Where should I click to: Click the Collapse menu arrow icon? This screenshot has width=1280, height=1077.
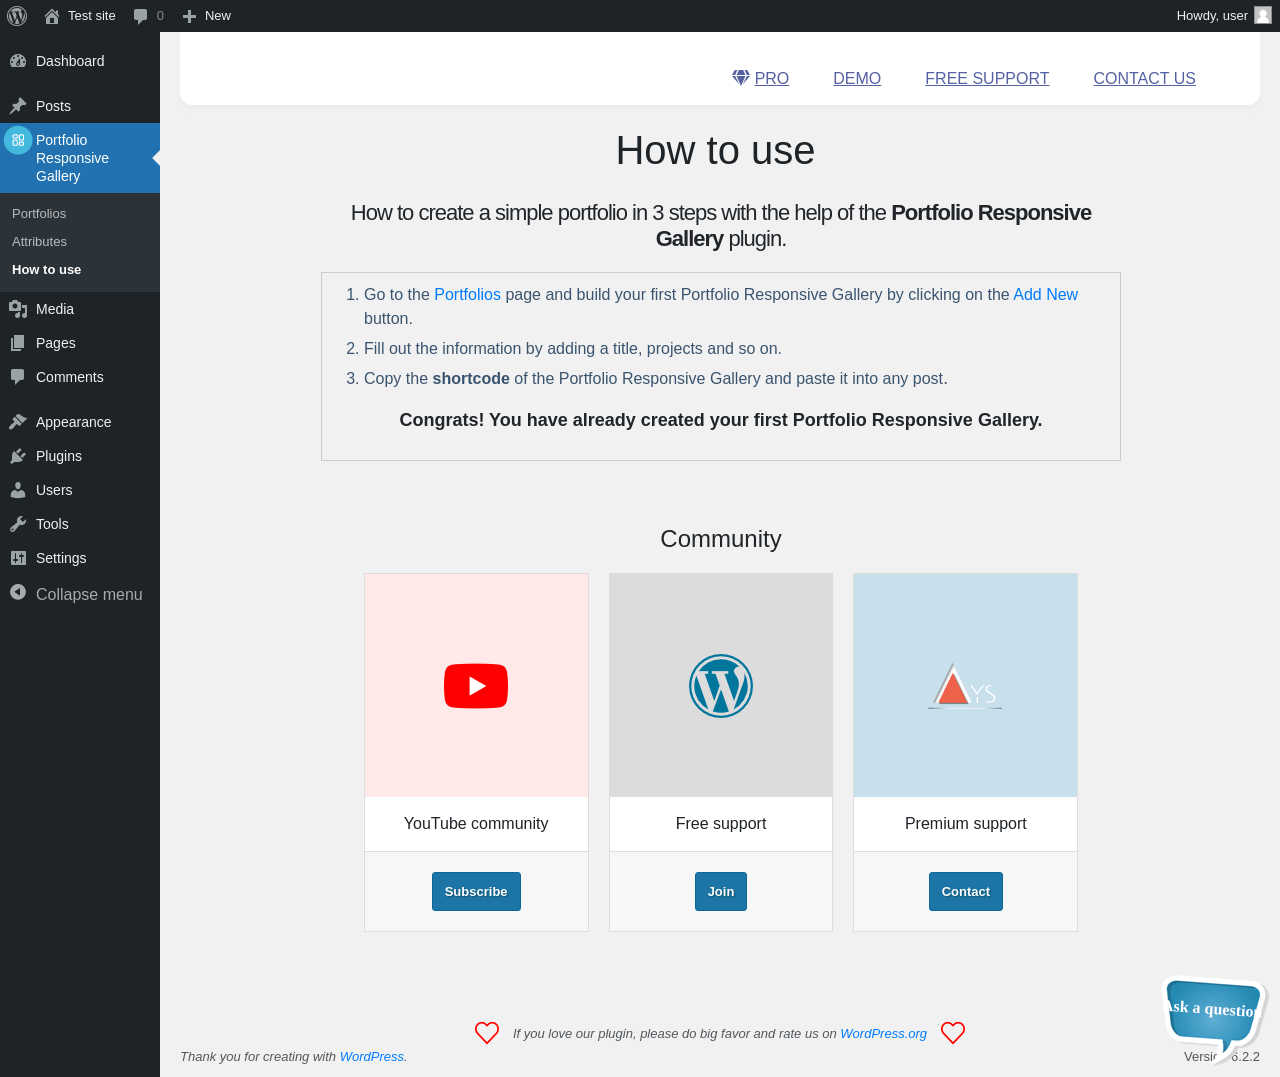point(18,592)
